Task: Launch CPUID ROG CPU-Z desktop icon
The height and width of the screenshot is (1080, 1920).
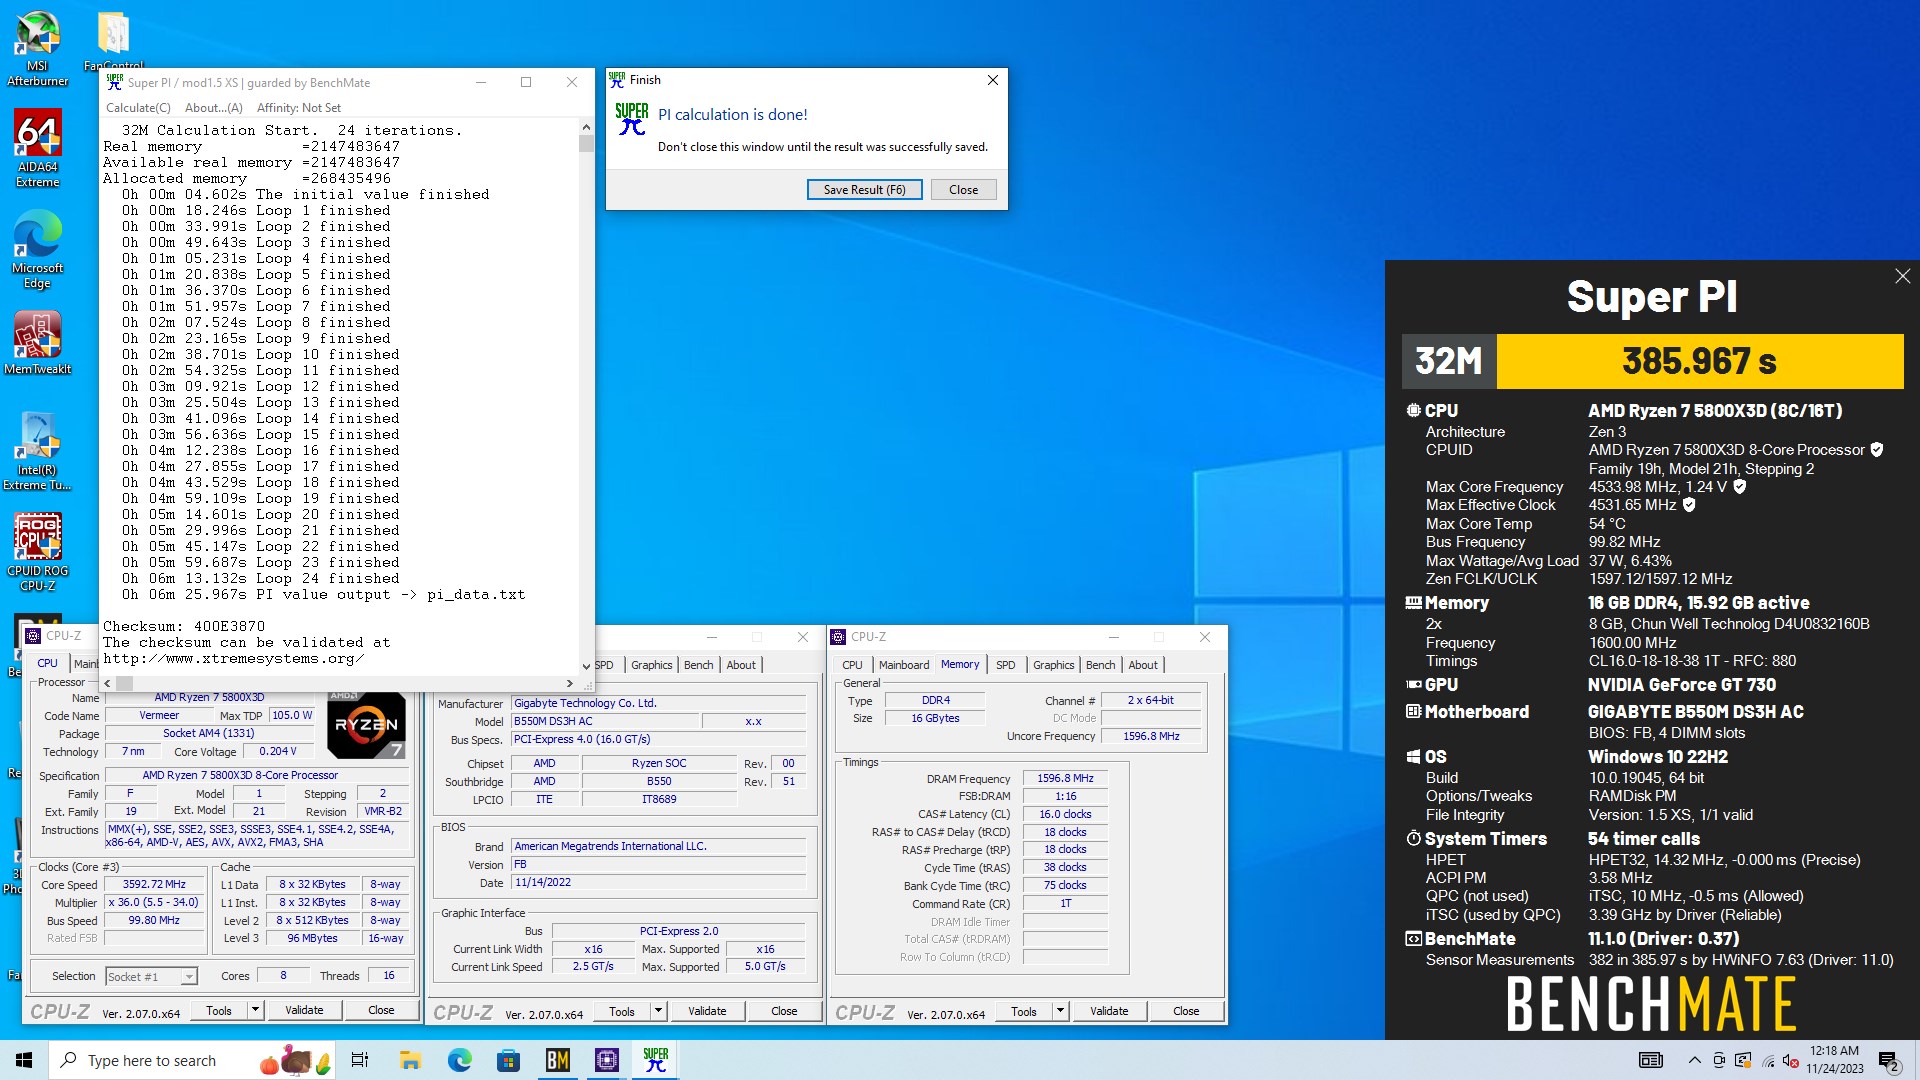Action: [37, 552]
